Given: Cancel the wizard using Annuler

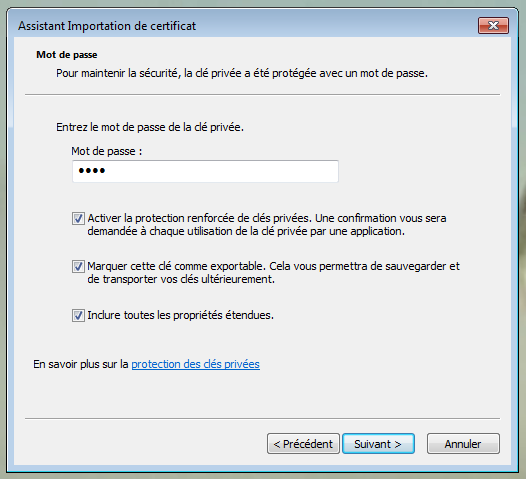Looking at the screenshot, I should click(463, 444).
